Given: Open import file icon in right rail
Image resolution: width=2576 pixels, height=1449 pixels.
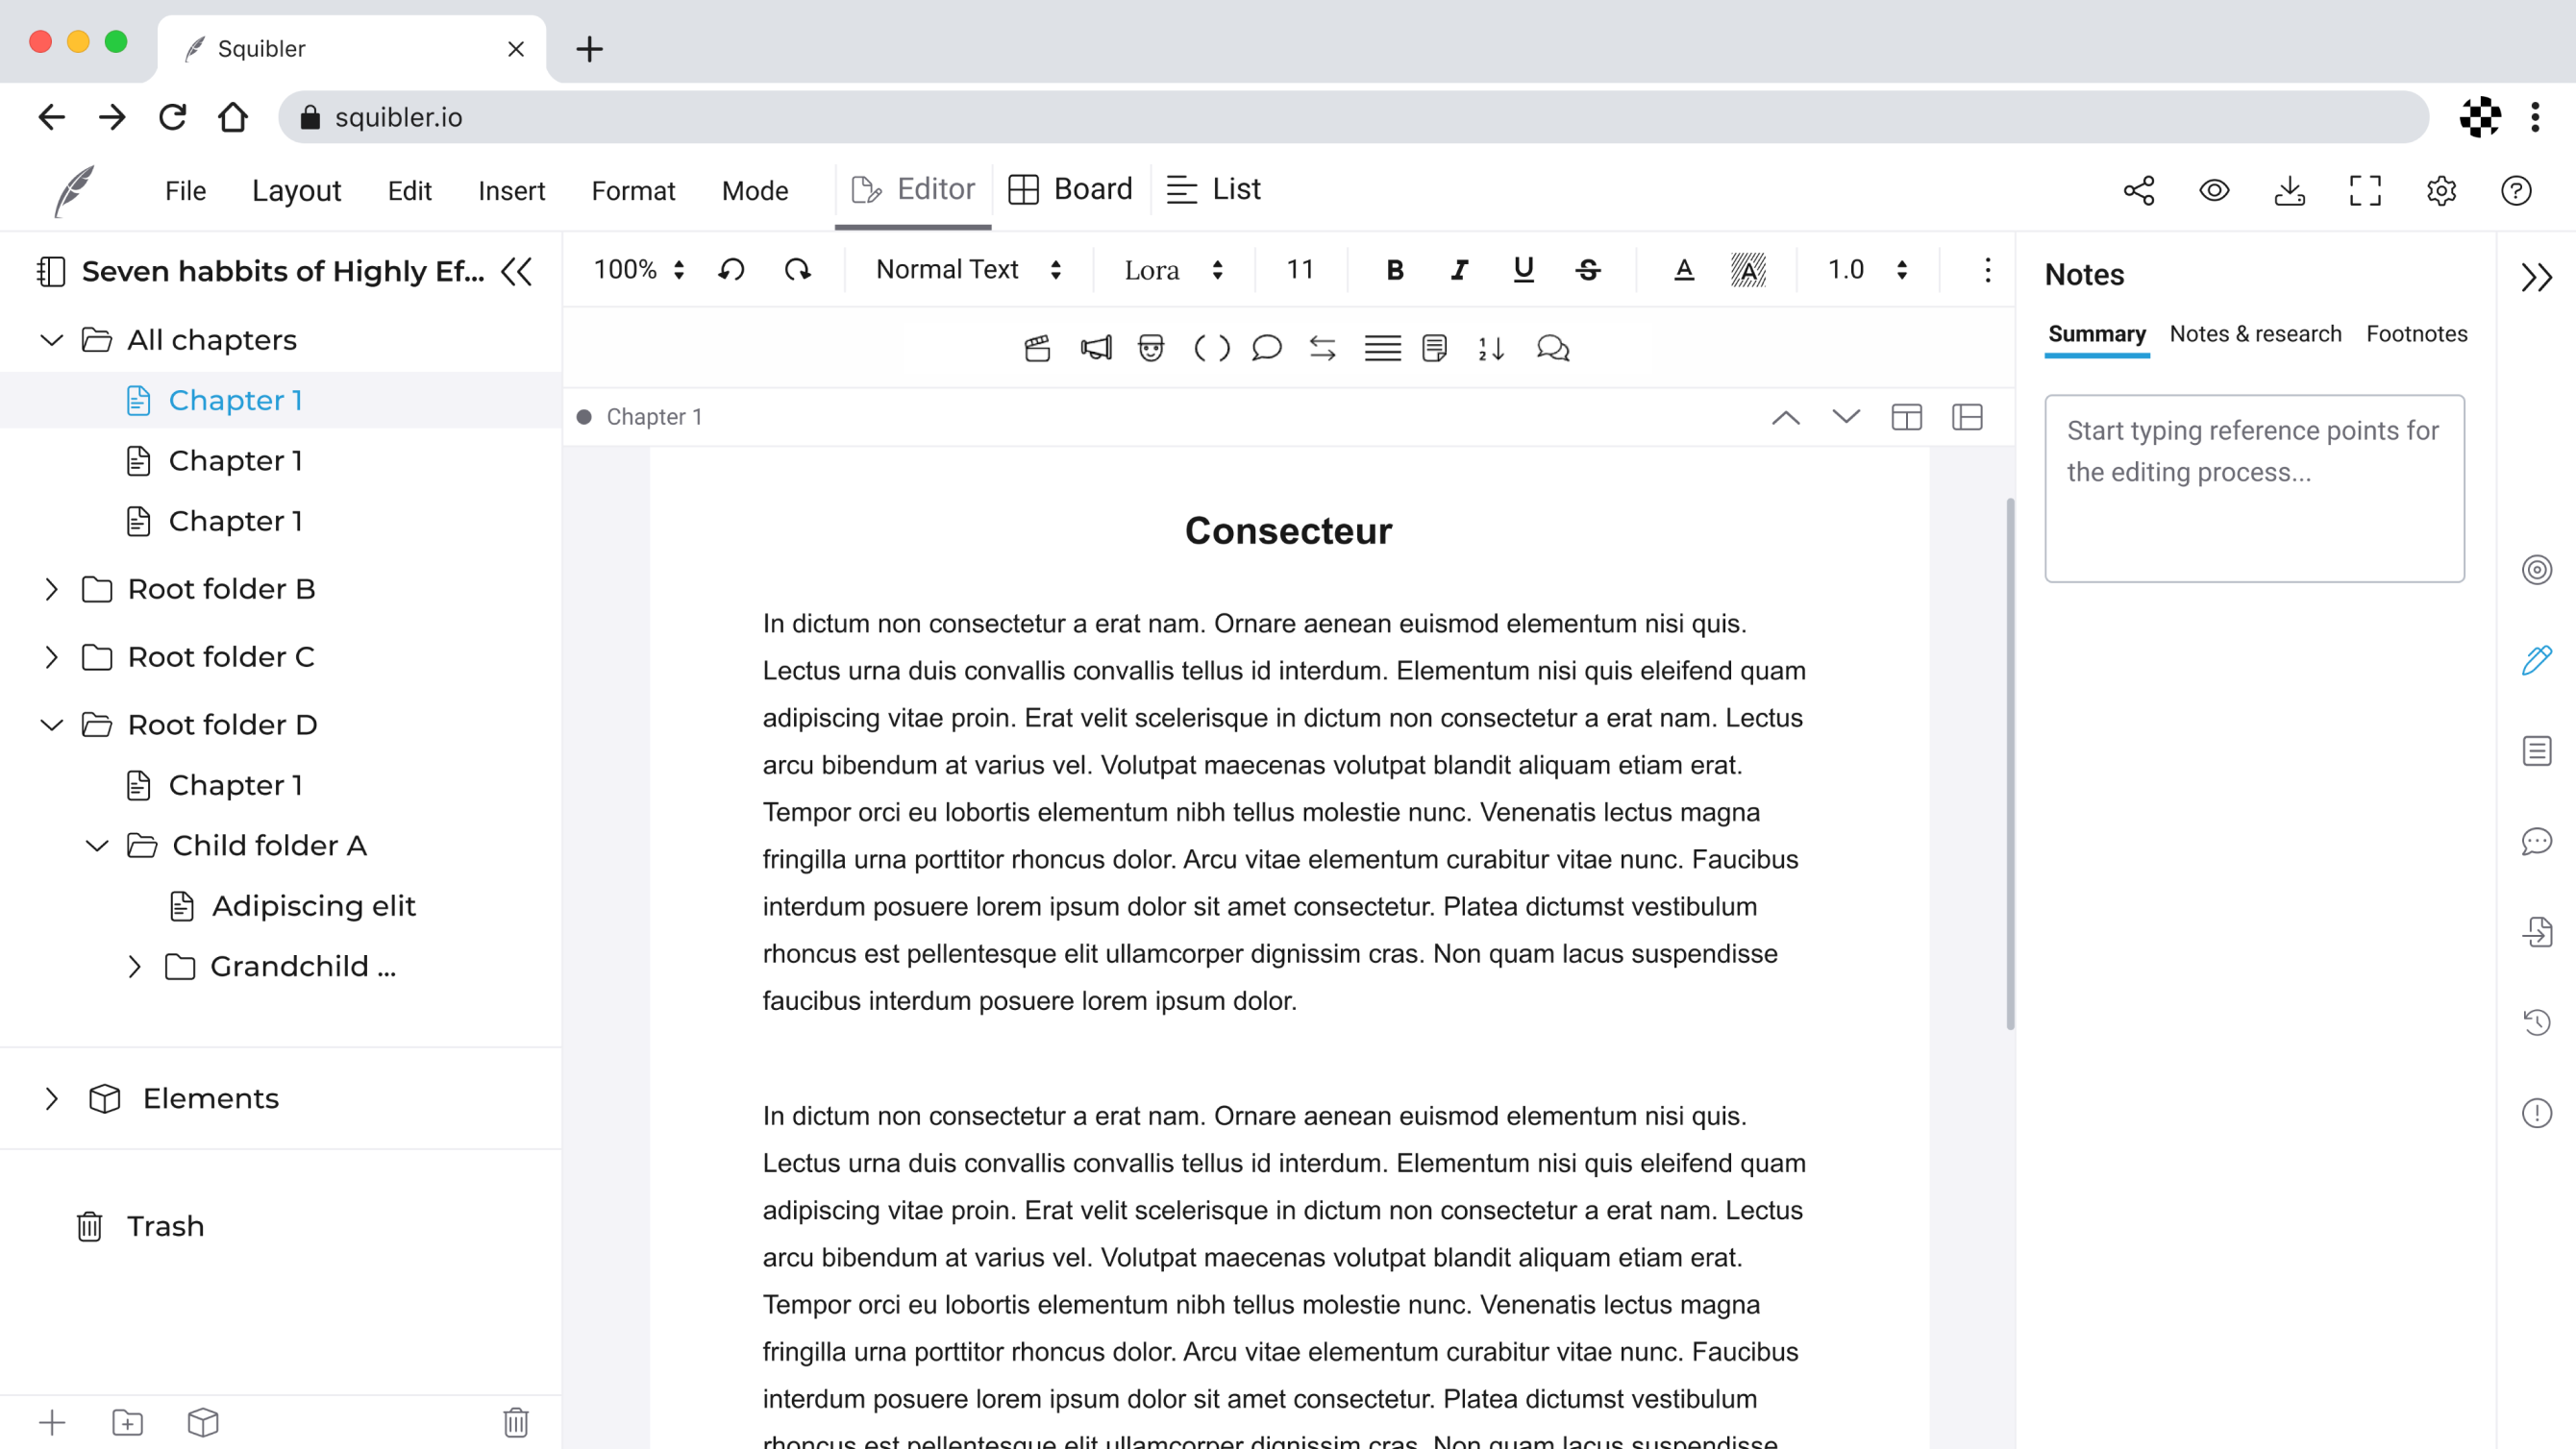Looking at the screenshot, I should 2537,932.
